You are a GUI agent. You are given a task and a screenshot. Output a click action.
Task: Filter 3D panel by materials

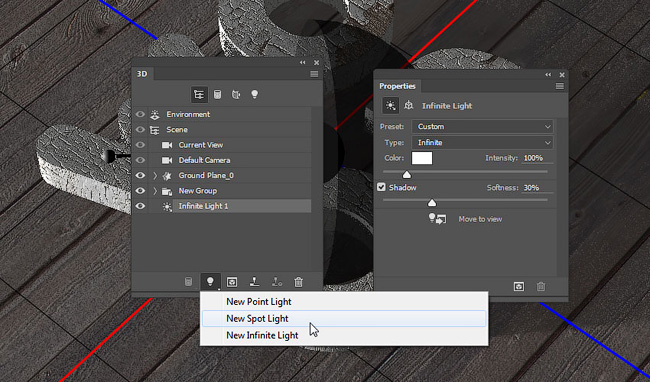[236, 94]
